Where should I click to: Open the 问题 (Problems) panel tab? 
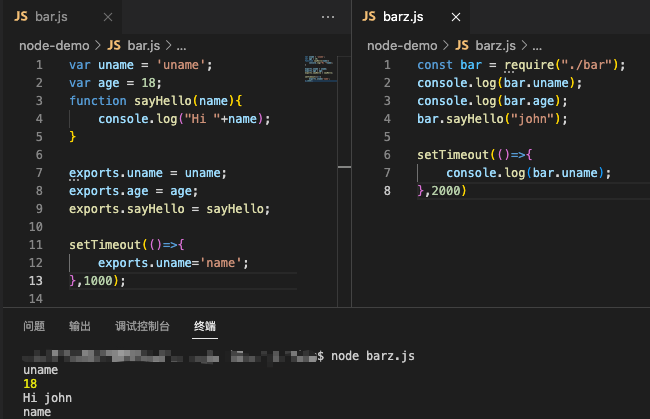pos(34,326)
